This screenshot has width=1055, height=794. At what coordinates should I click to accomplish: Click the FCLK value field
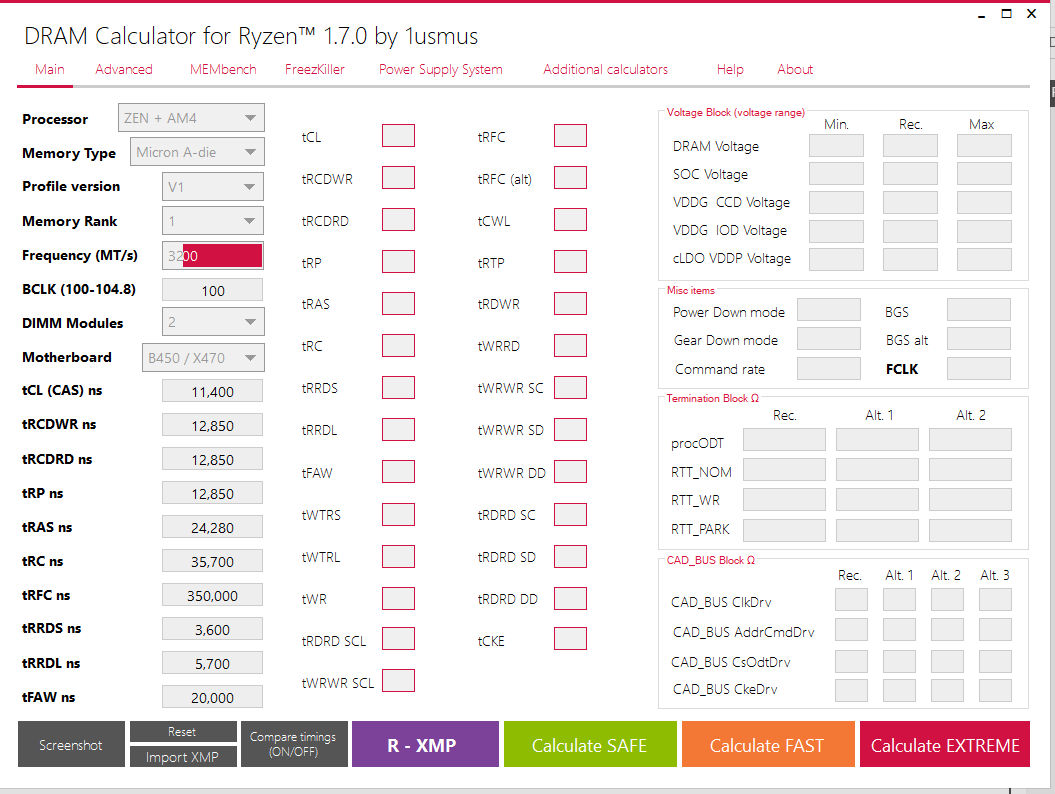pyautogui.click(x=979, y=369)
